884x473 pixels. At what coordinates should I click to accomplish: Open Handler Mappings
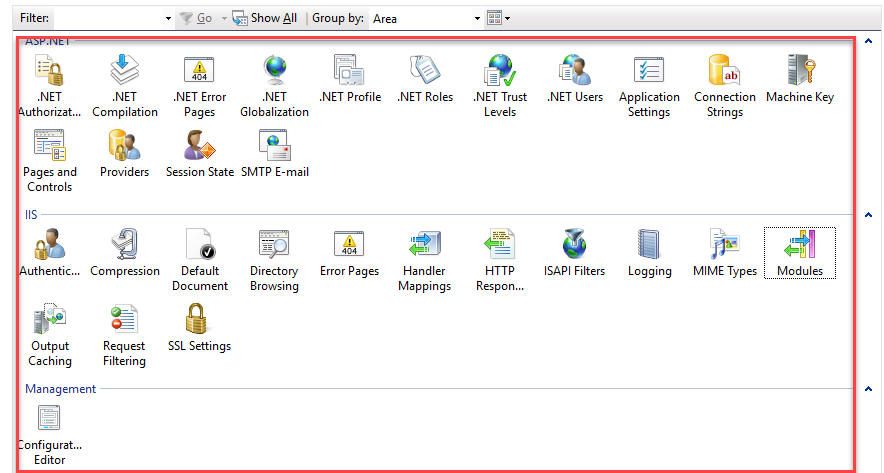click(x=424, y=259)
